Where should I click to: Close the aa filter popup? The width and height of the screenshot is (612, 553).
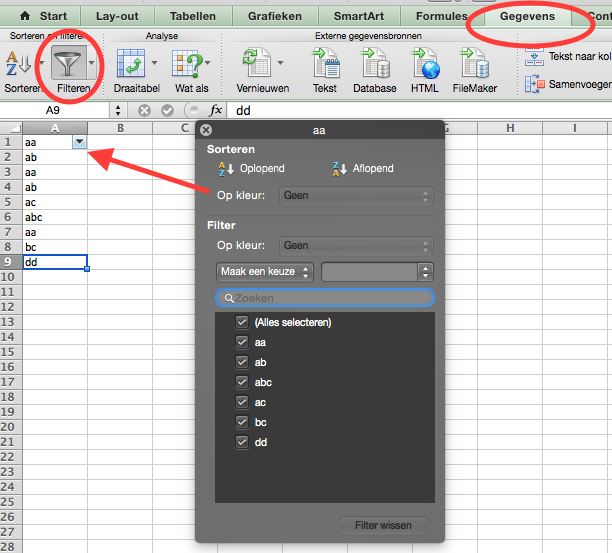click(x=206, y=130)
